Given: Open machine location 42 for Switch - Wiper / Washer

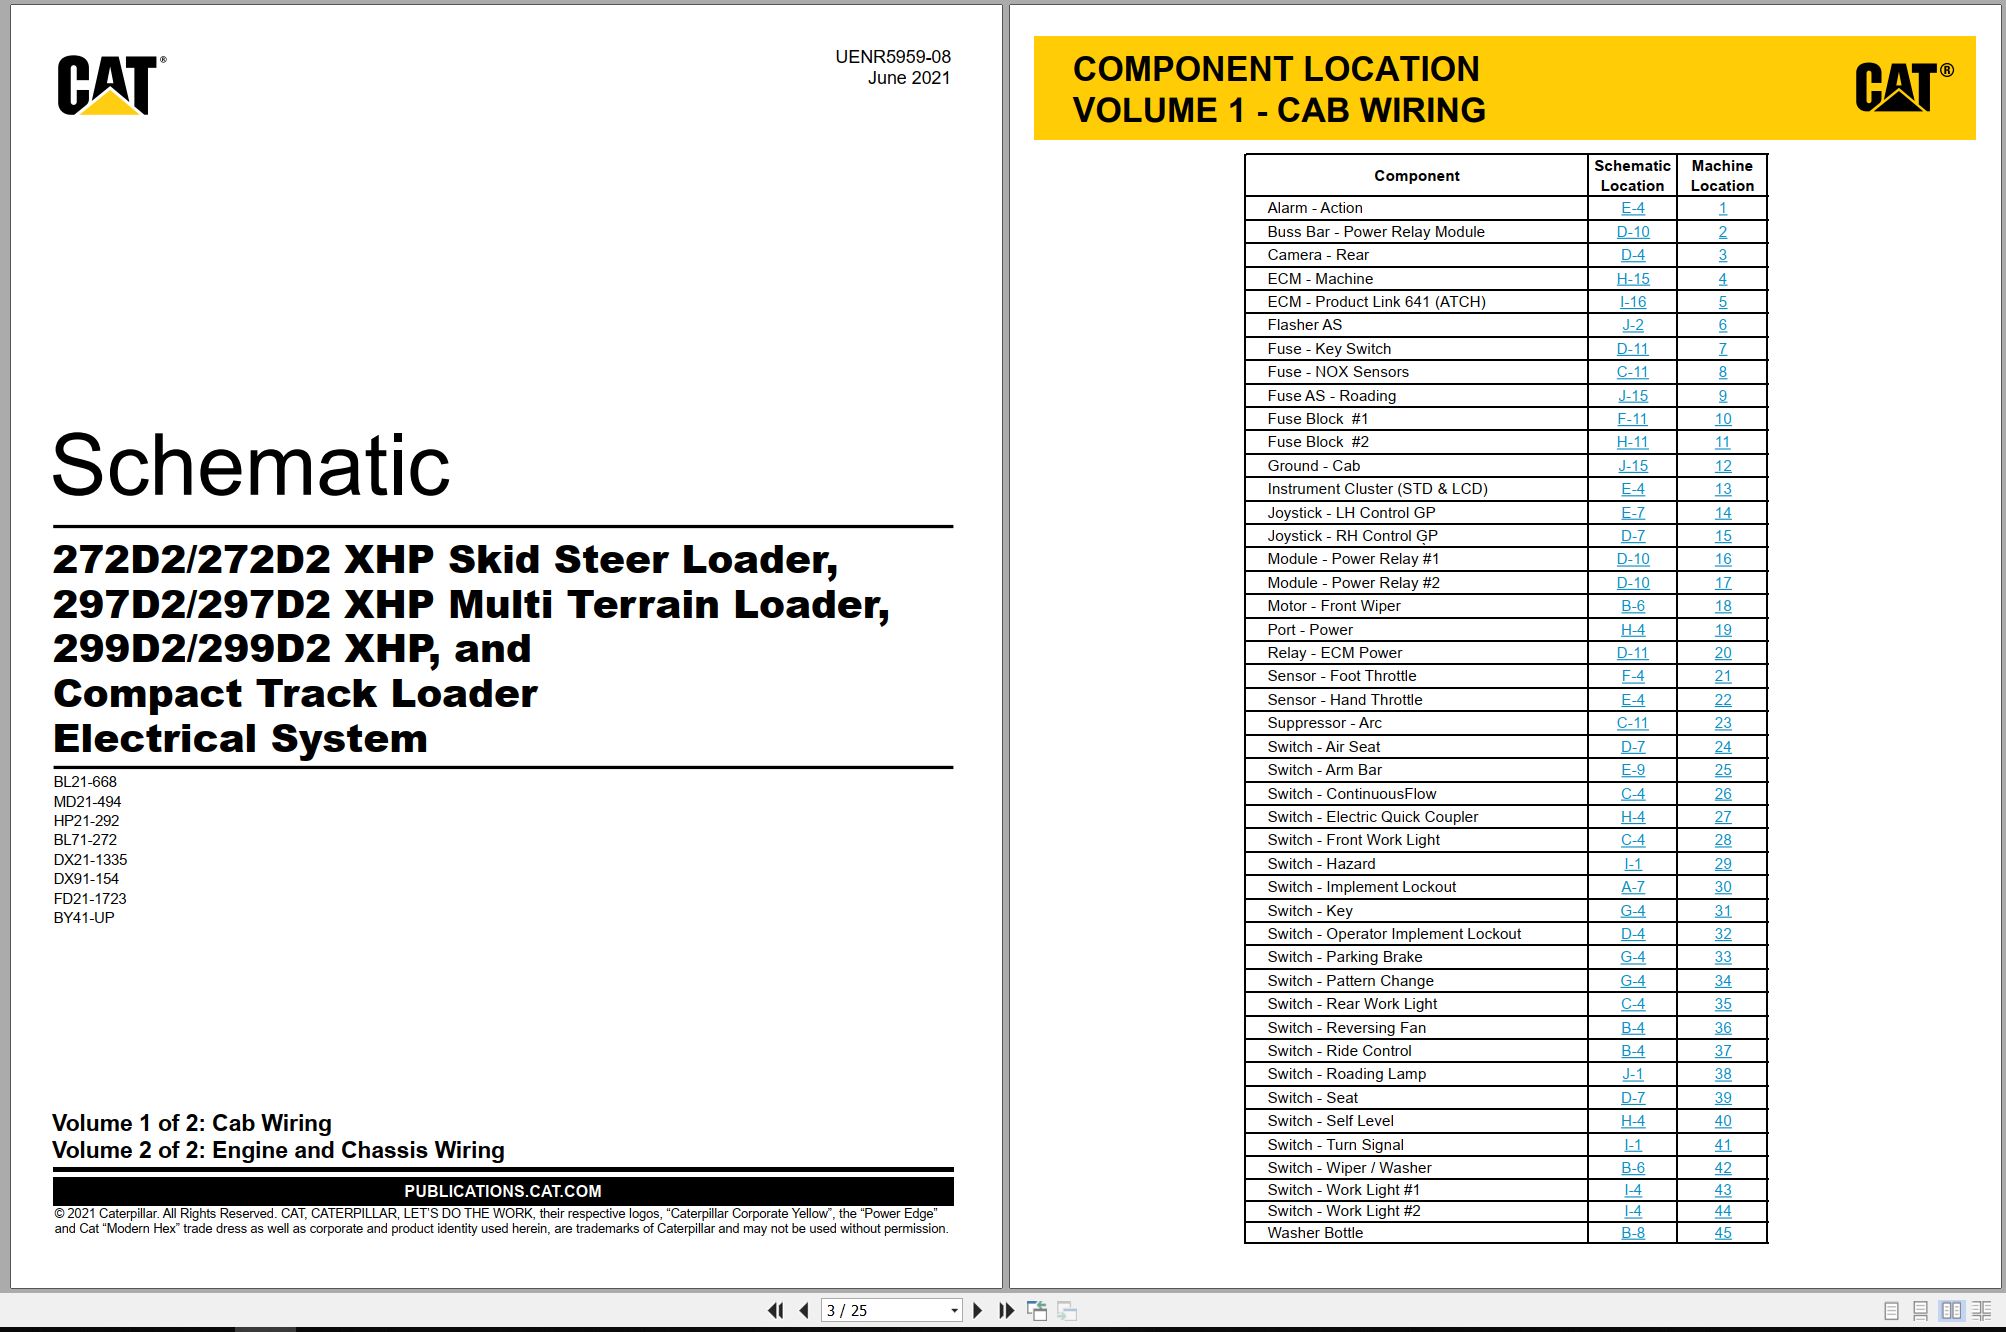Looking at the screenshot, I should click(x=1722, y=1168).
